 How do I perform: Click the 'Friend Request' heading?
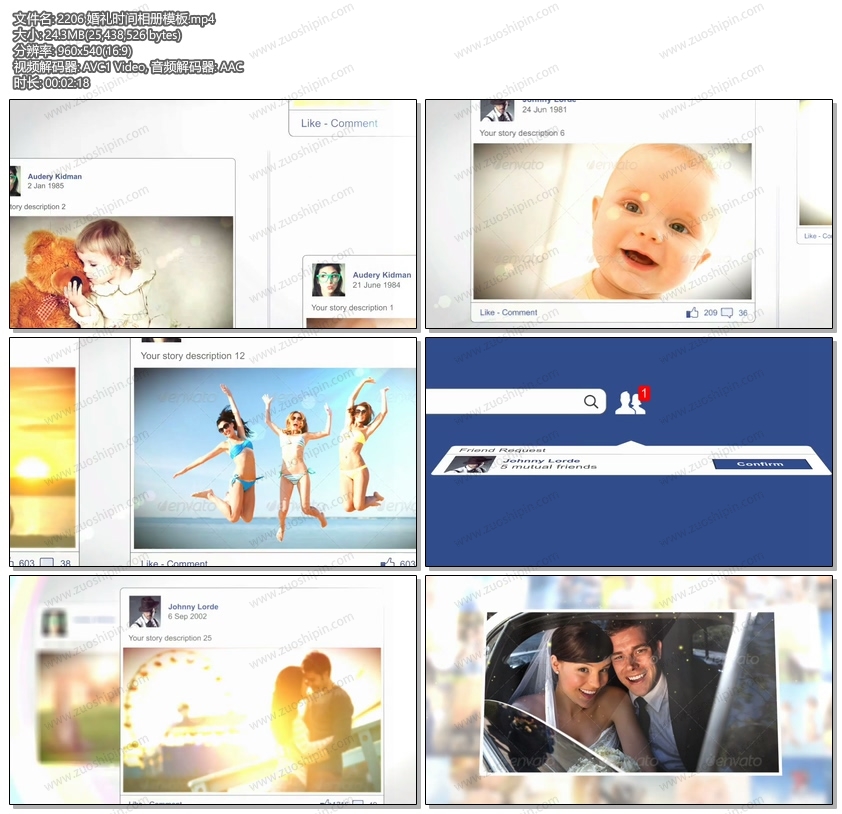[502, 450]
